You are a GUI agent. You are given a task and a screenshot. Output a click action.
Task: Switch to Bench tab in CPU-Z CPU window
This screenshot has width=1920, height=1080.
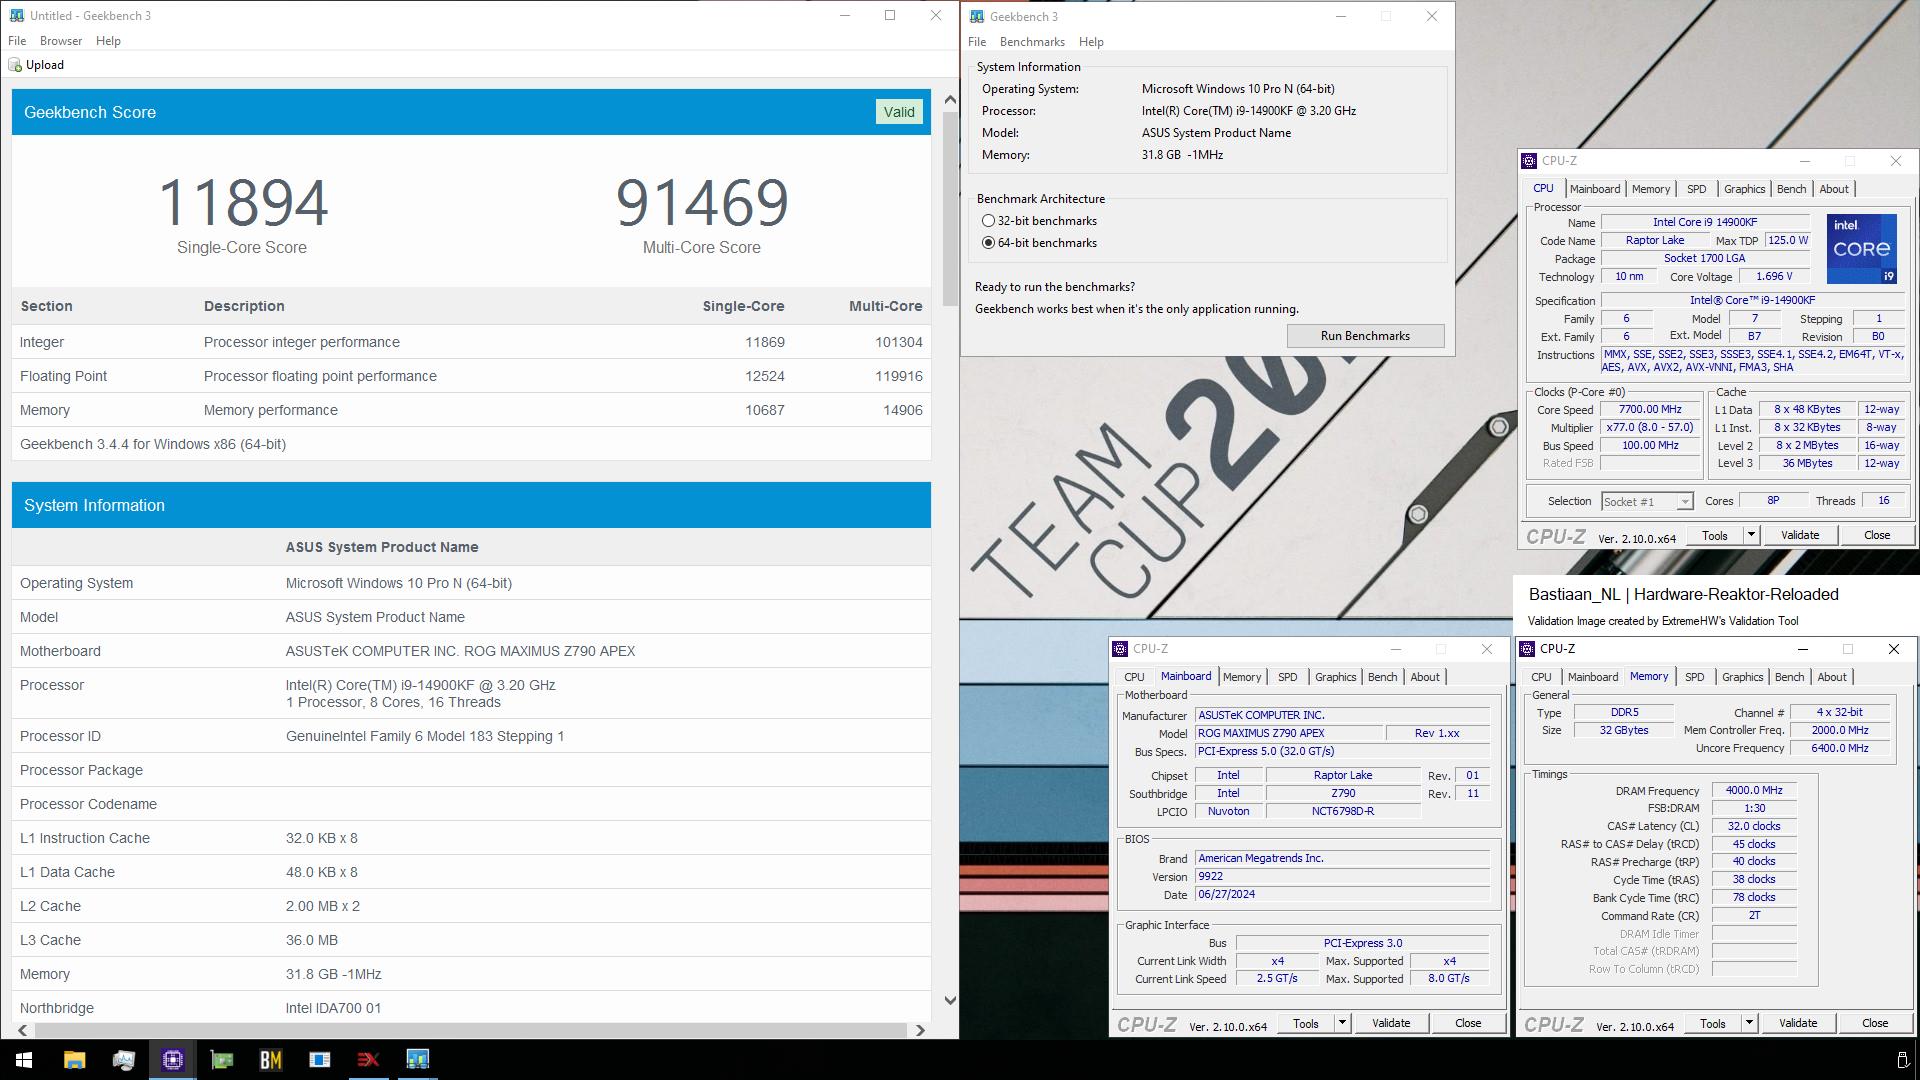click(x=1791, y=189)
